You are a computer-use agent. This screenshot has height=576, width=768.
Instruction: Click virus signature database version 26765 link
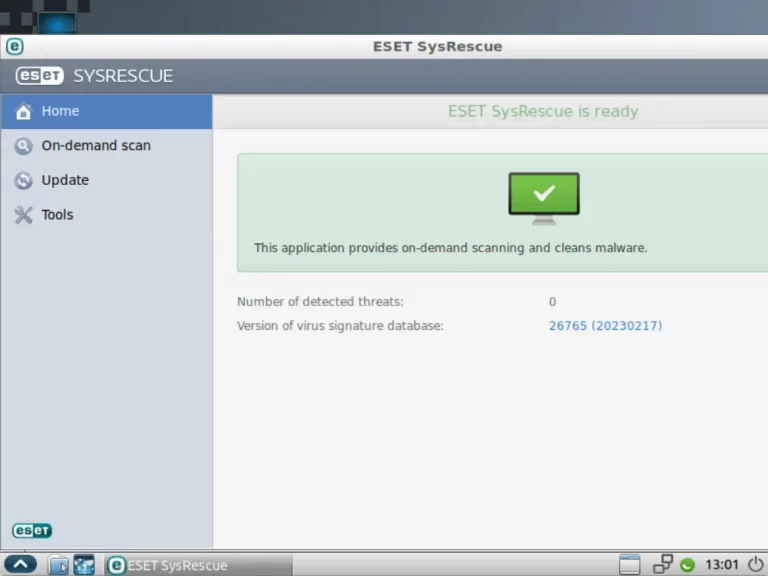click(x=605, y=326)
